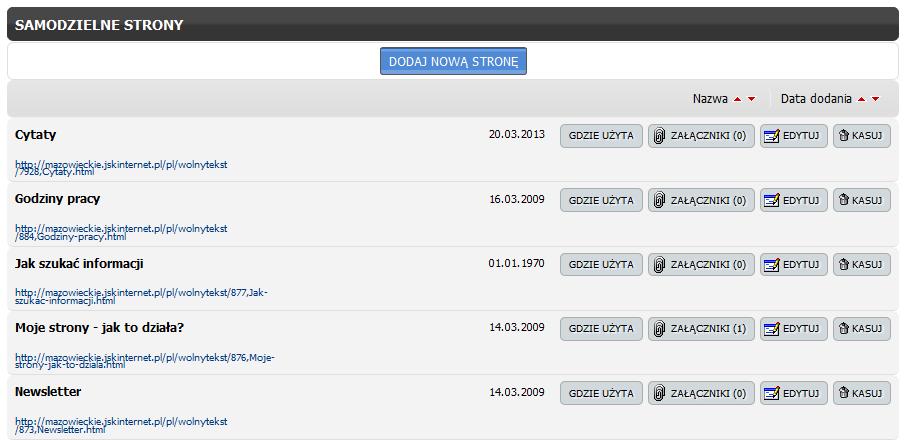Delete the Godziny pracy page
The image size is (905, 440).
[862, 200]
